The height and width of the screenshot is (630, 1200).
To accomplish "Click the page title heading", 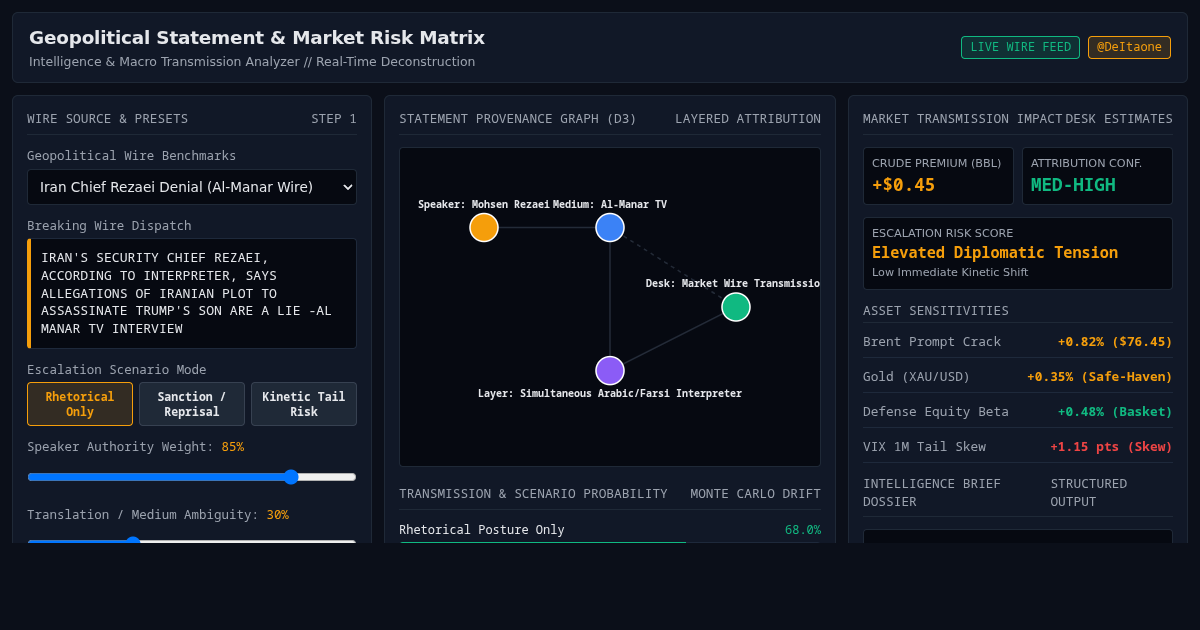I will pos(257,38).
